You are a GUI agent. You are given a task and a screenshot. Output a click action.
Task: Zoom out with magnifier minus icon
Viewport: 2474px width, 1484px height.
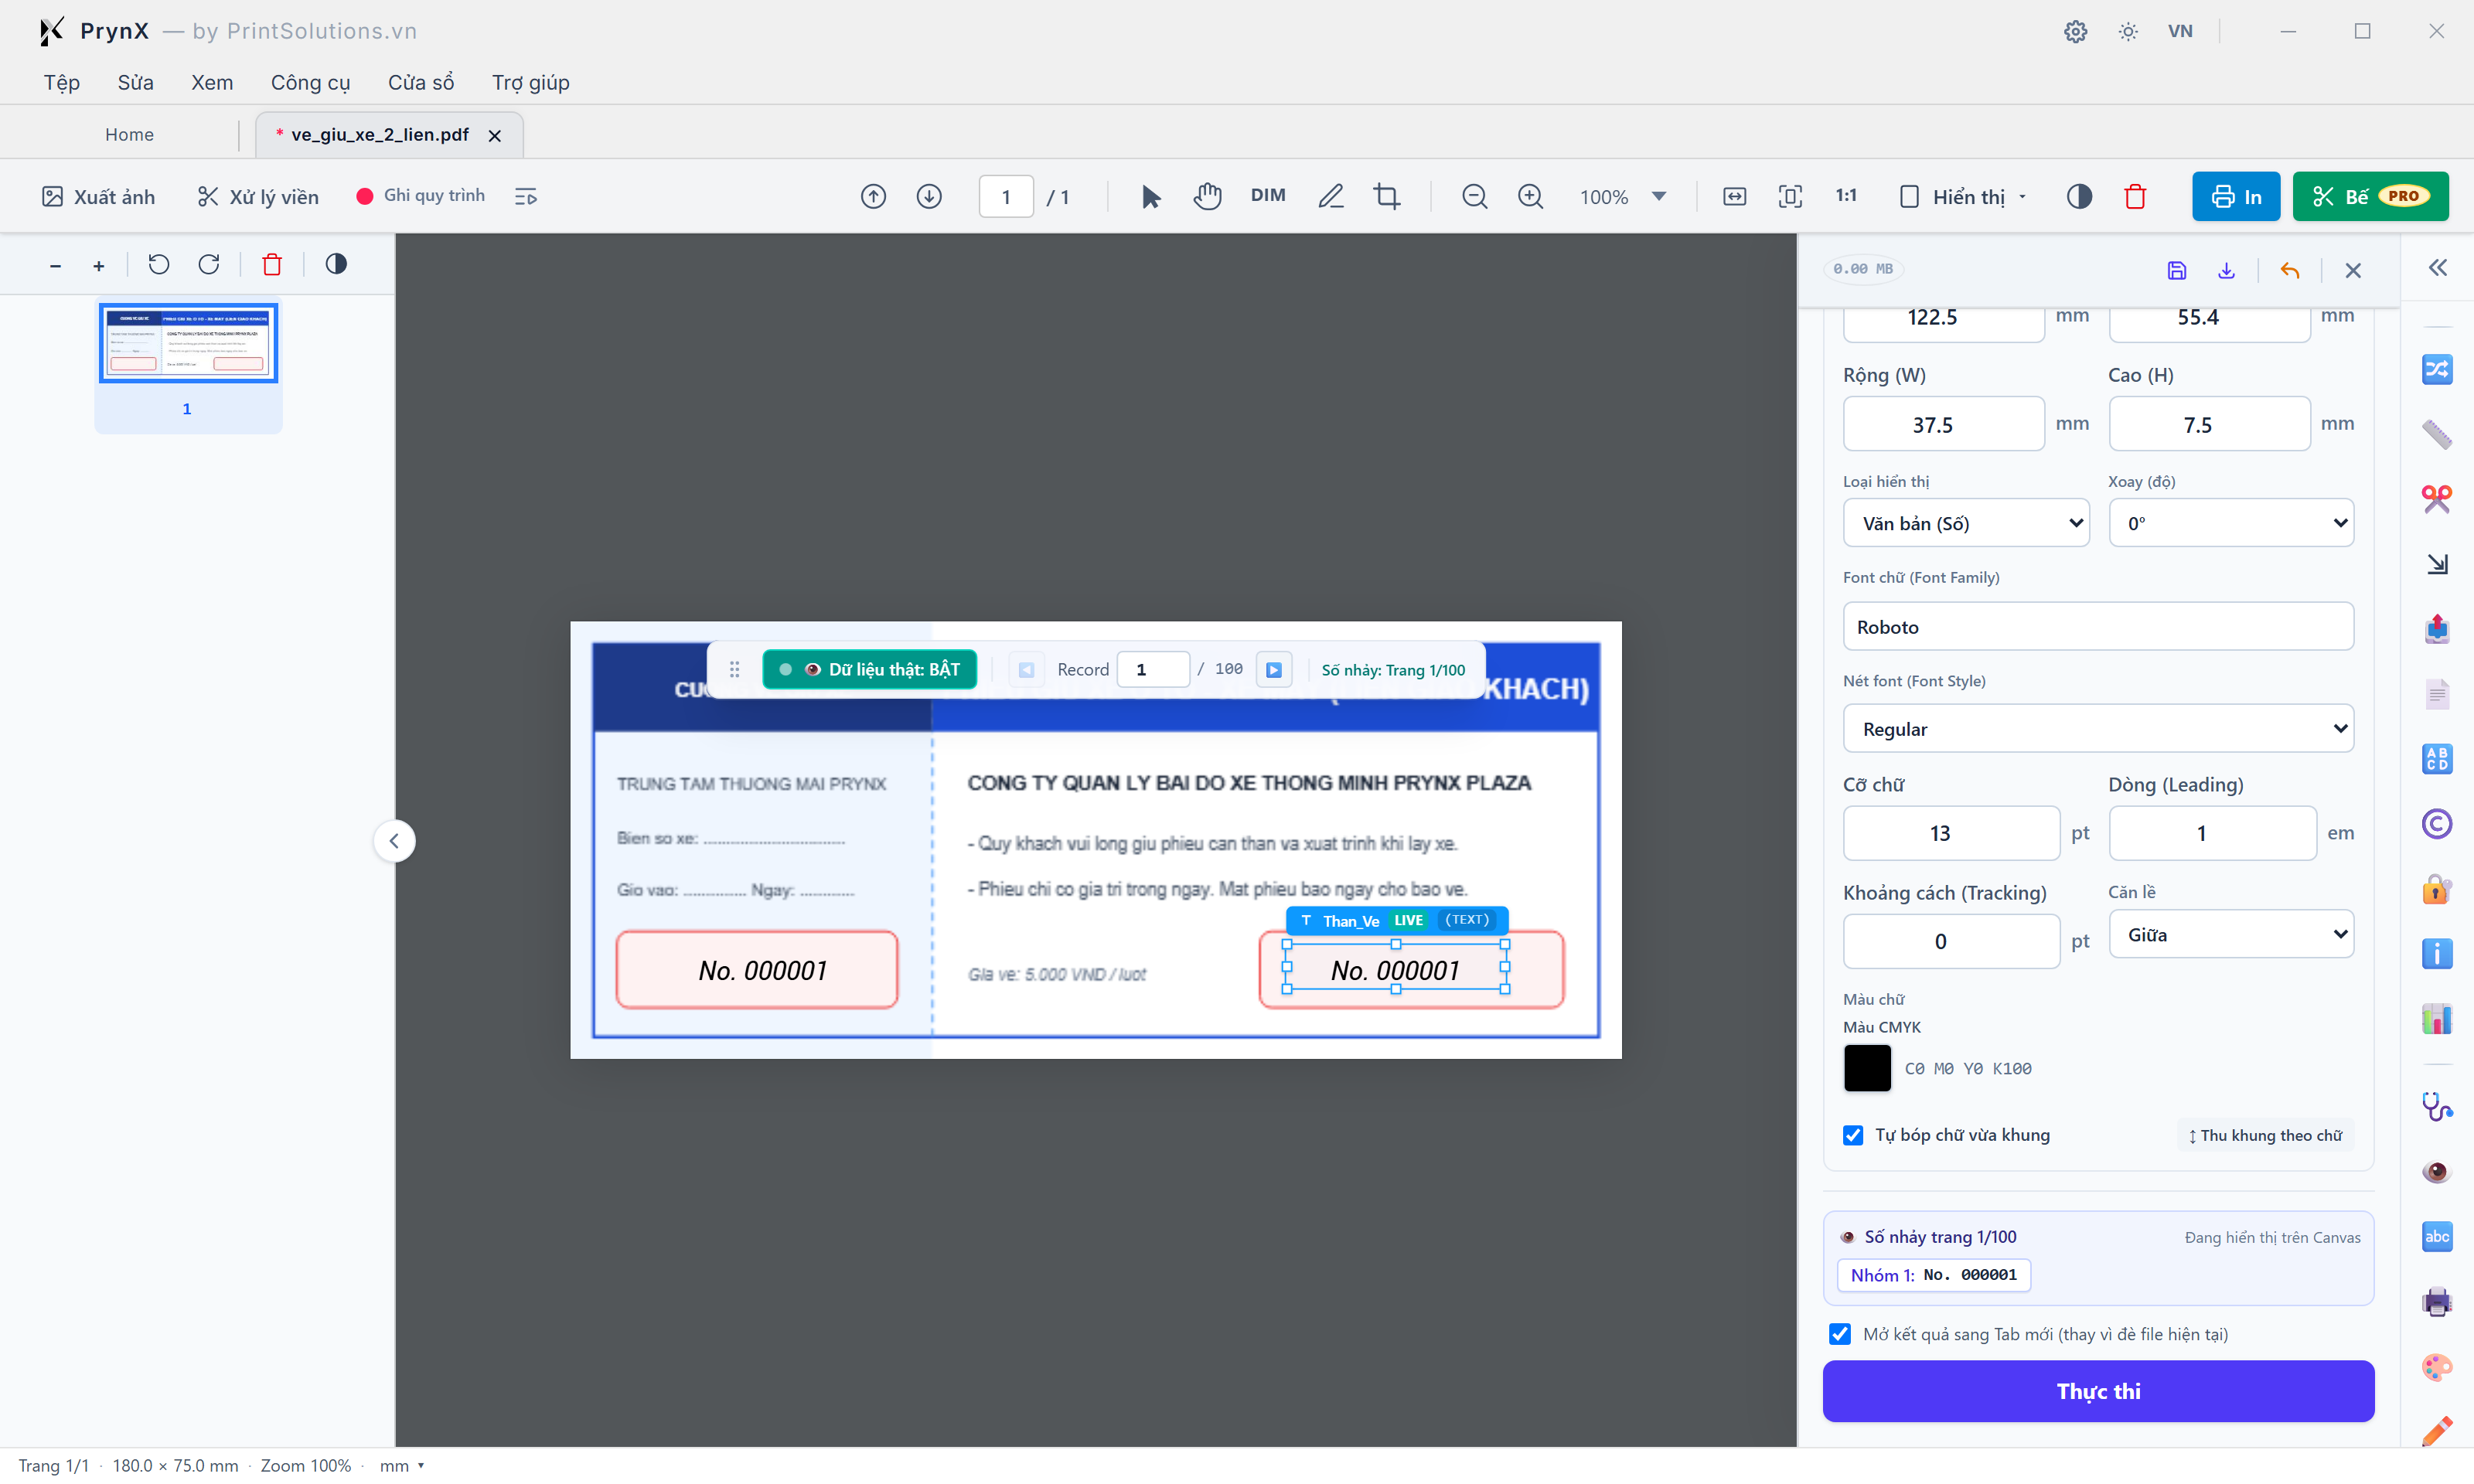(1474, 197)
